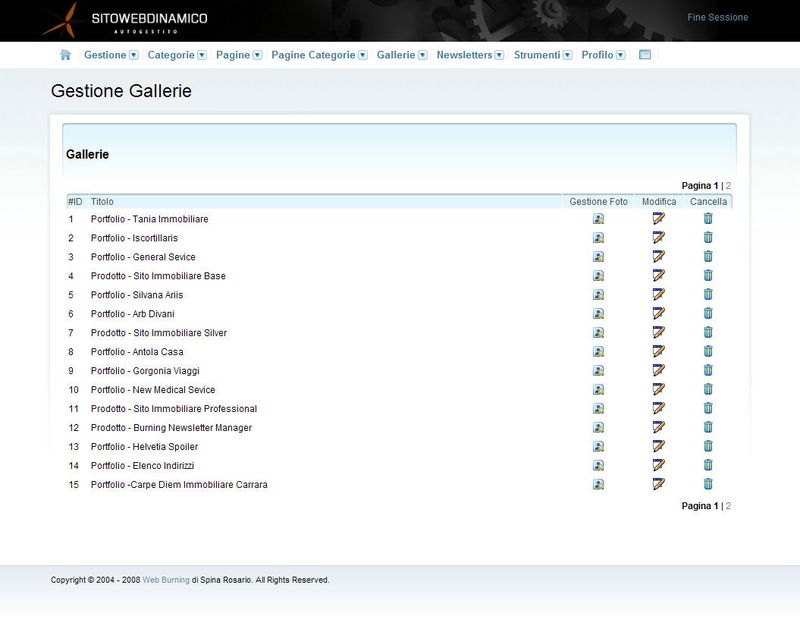This screenshot has width=800, height=626.
Task: Click Fine Sessione to log out
Action: tap(717, 17)
